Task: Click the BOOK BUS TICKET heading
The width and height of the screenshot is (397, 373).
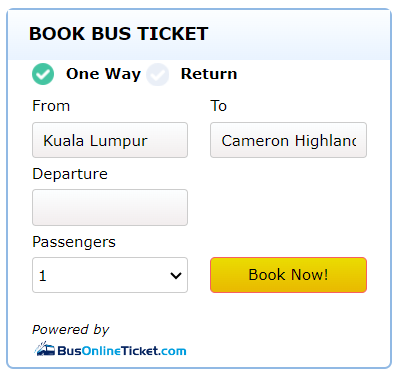Action: click(119, 34)
